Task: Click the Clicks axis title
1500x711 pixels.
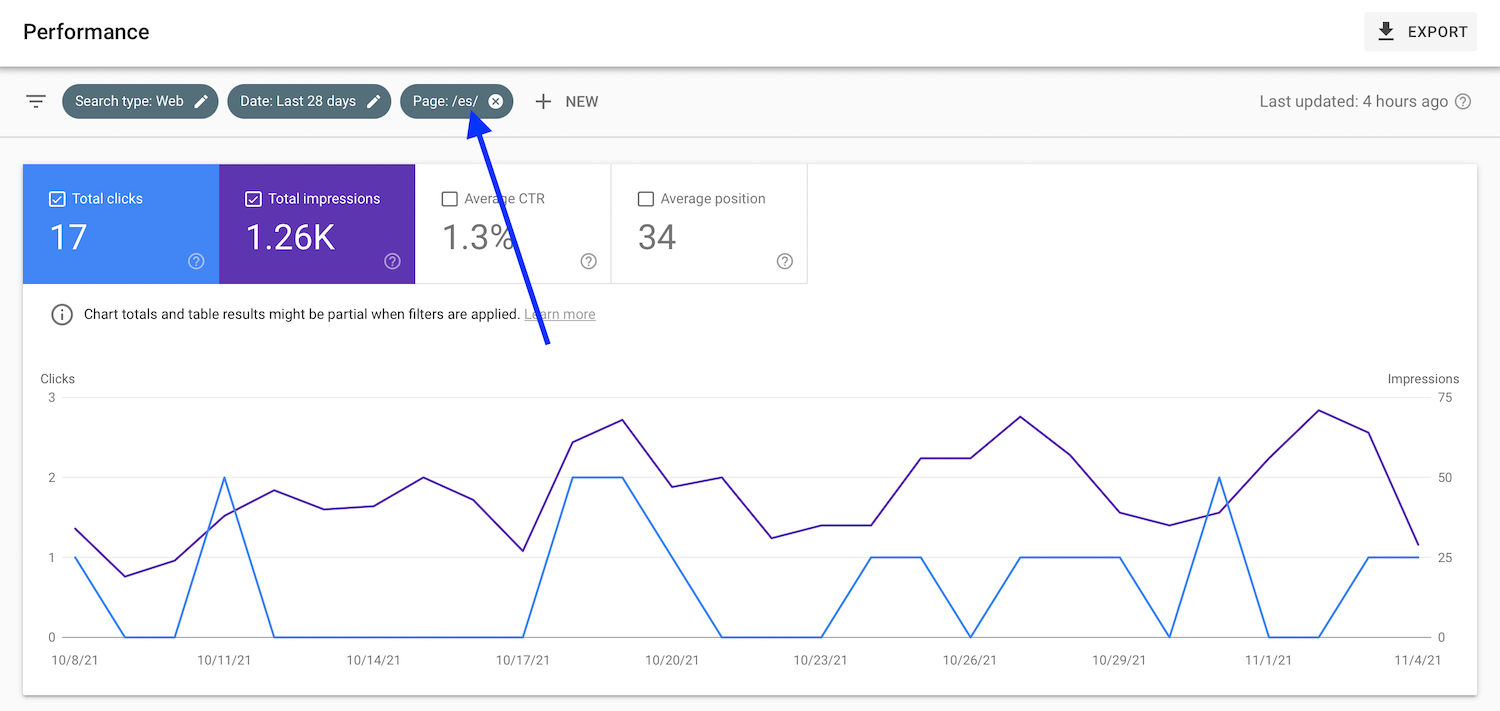Action: pos(58,379)
